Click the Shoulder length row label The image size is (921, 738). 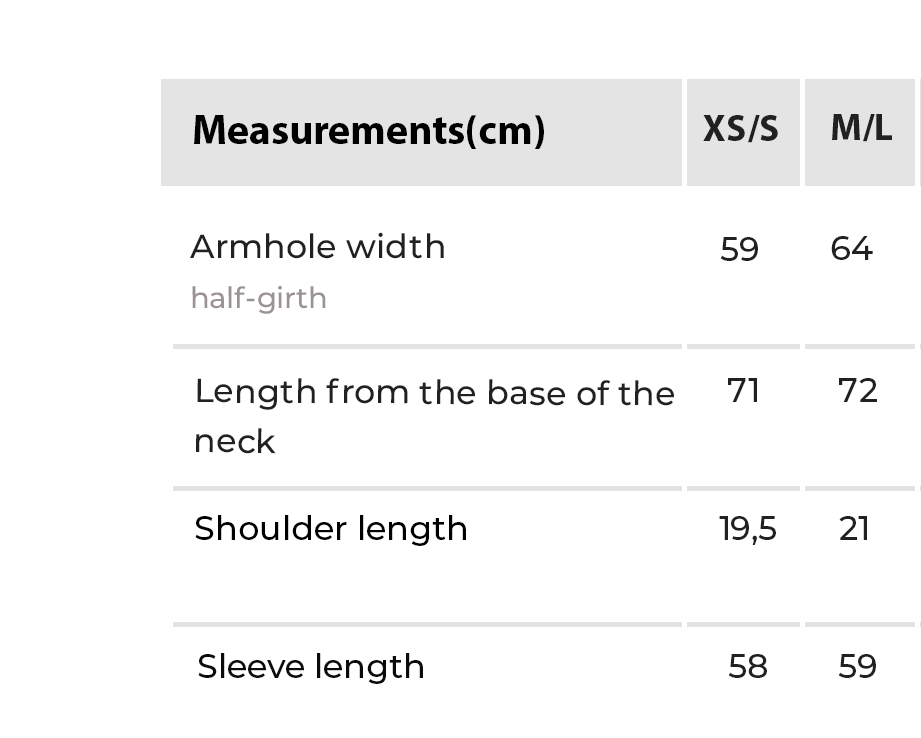[331, 529]
